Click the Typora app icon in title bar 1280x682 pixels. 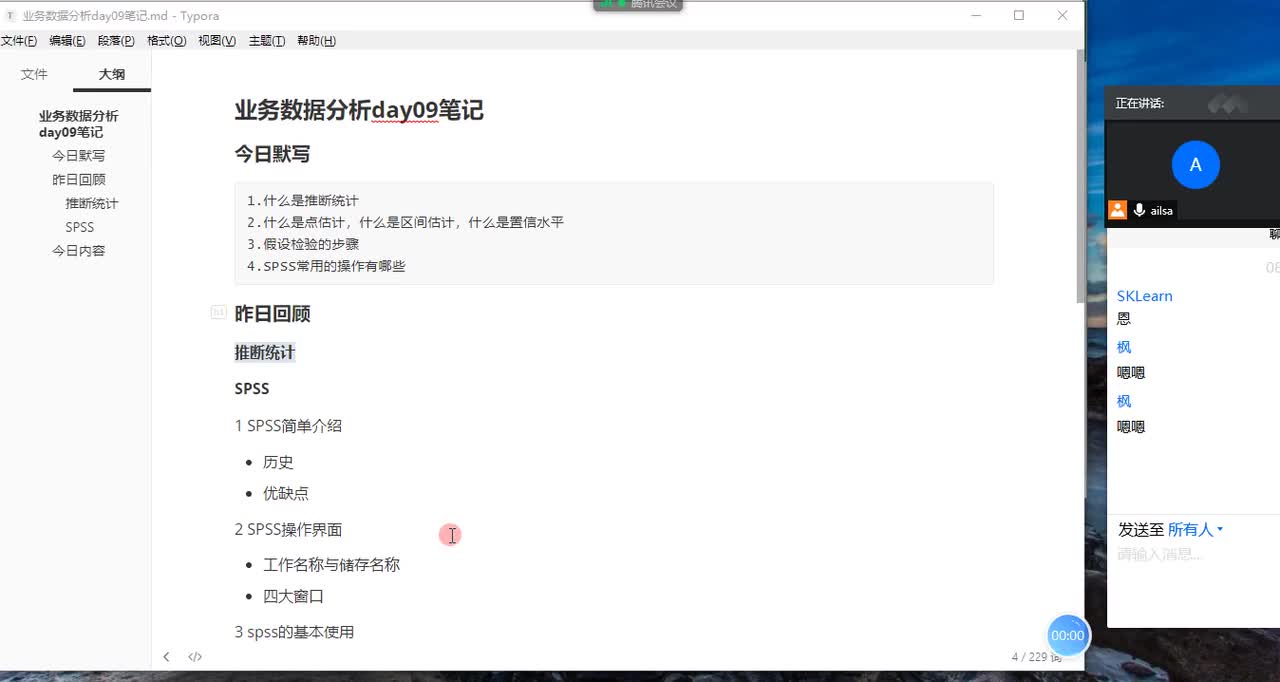(x=11, y=16)
